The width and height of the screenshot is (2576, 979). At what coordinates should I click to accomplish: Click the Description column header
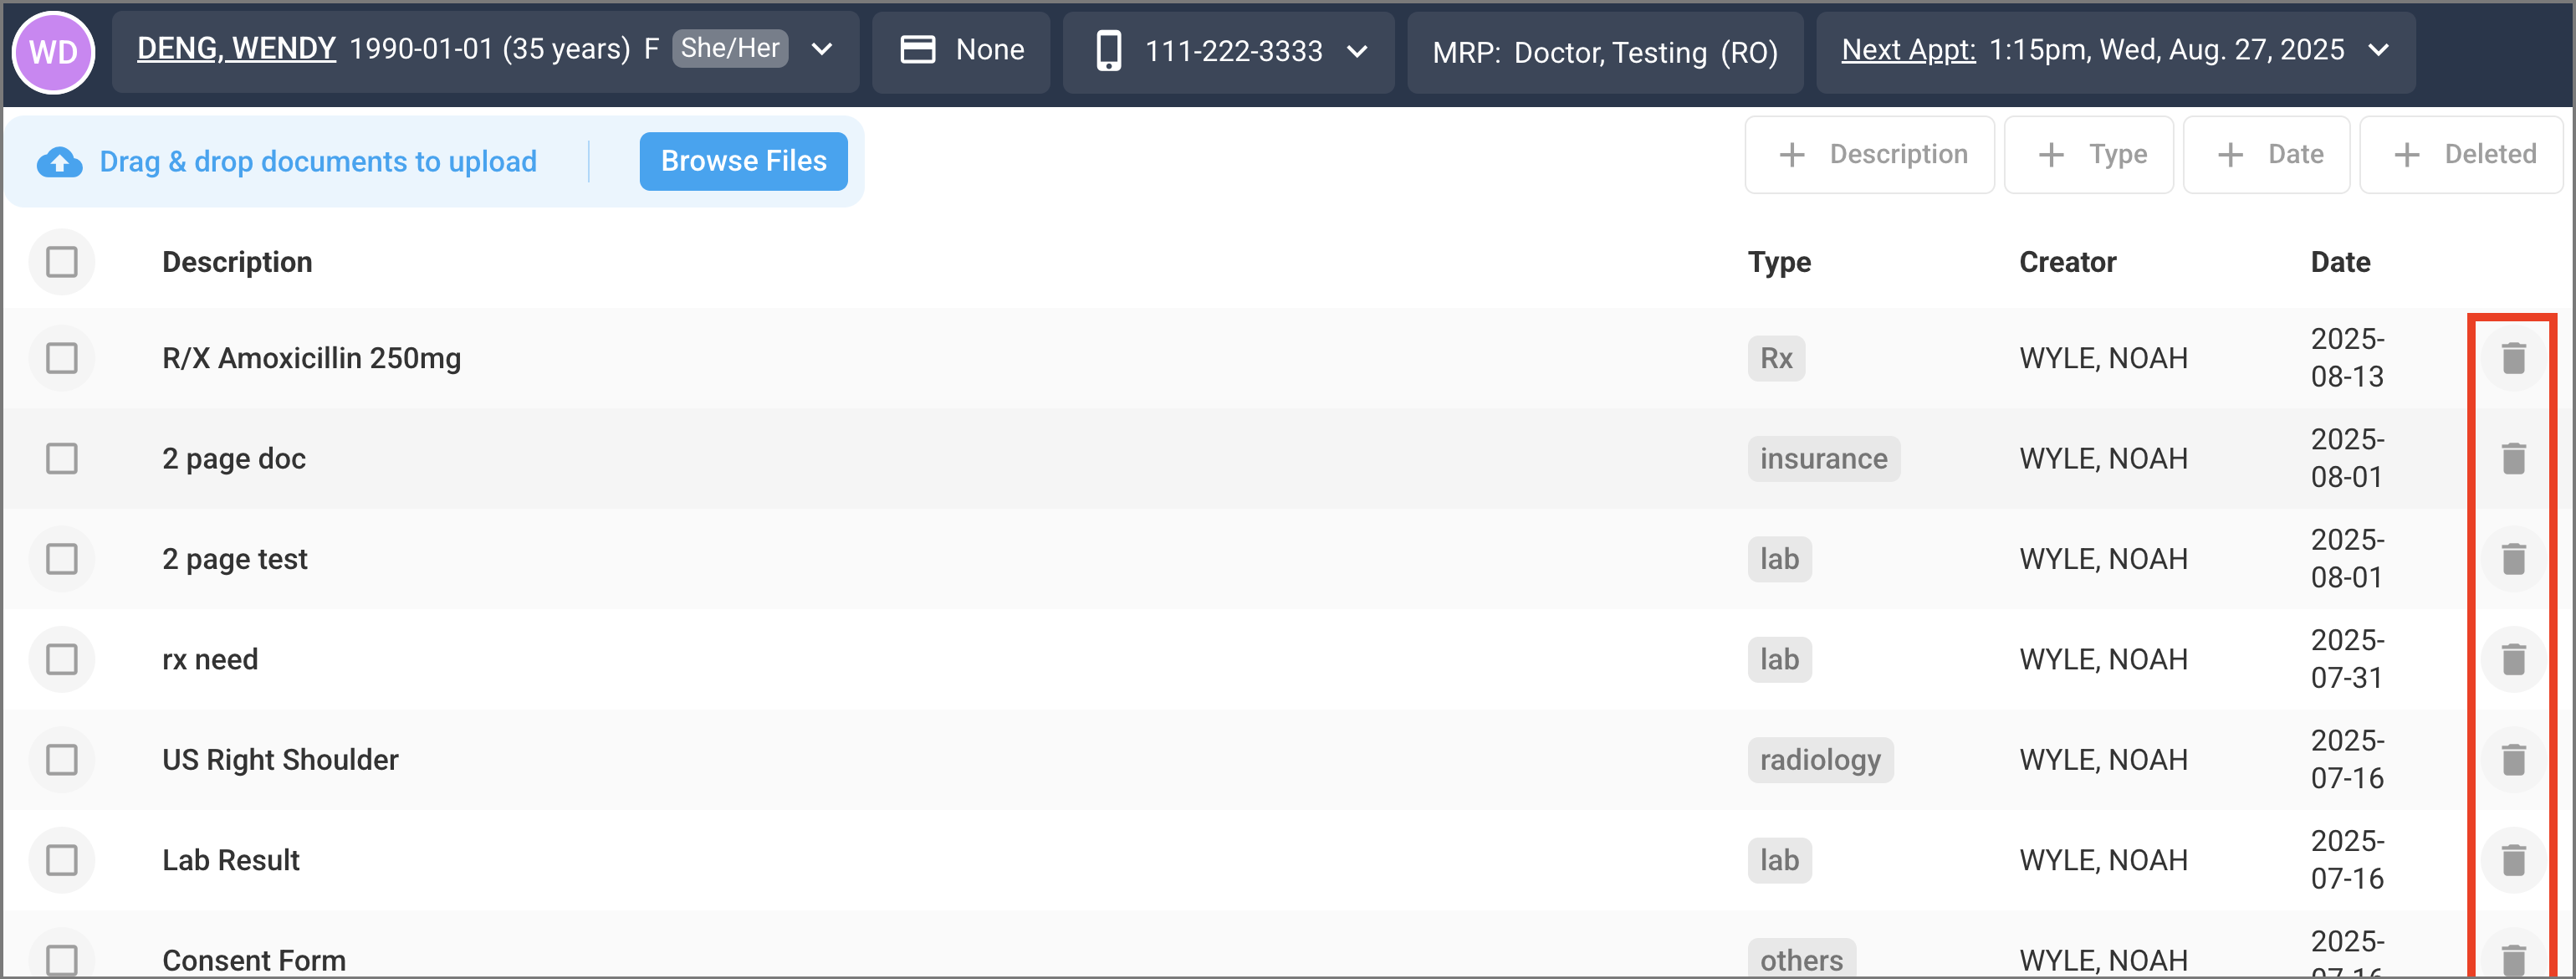237,262
